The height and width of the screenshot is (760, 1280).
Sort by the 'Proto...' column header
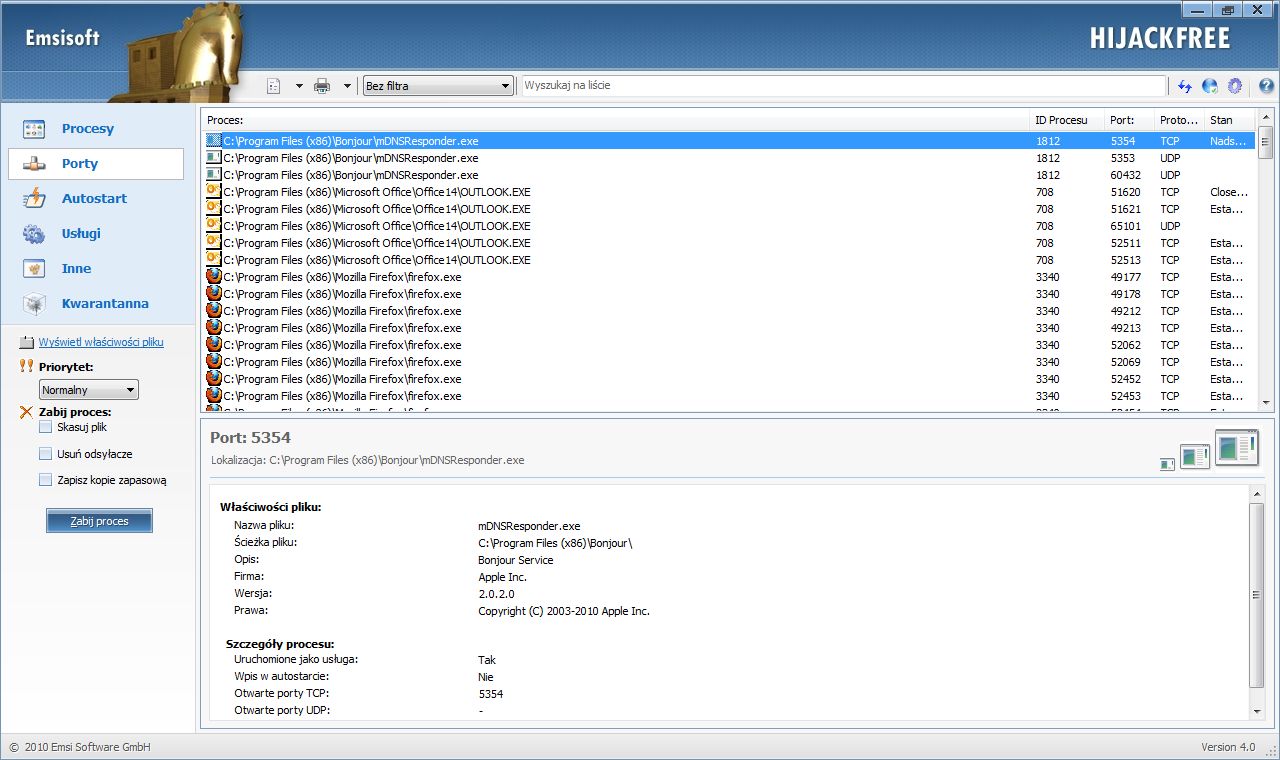point(1179,120)
